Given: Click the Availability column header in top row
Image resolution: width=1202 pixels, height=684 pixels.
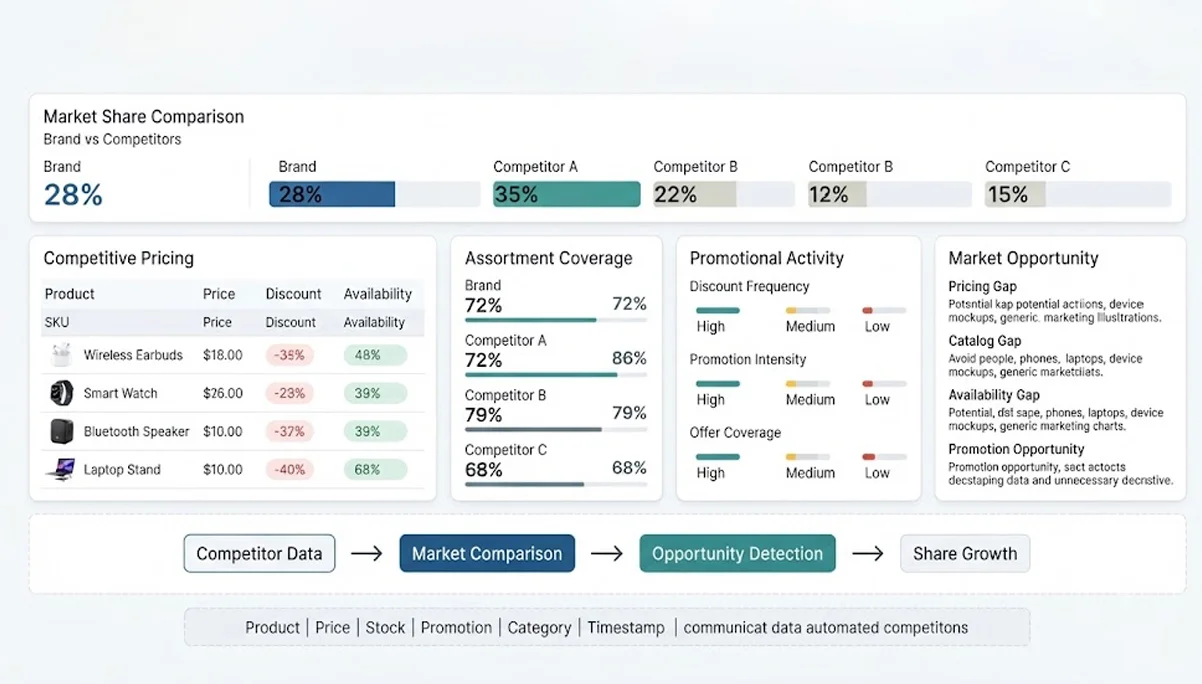Looking at the screenshot, I should click(x=378, y=294).
